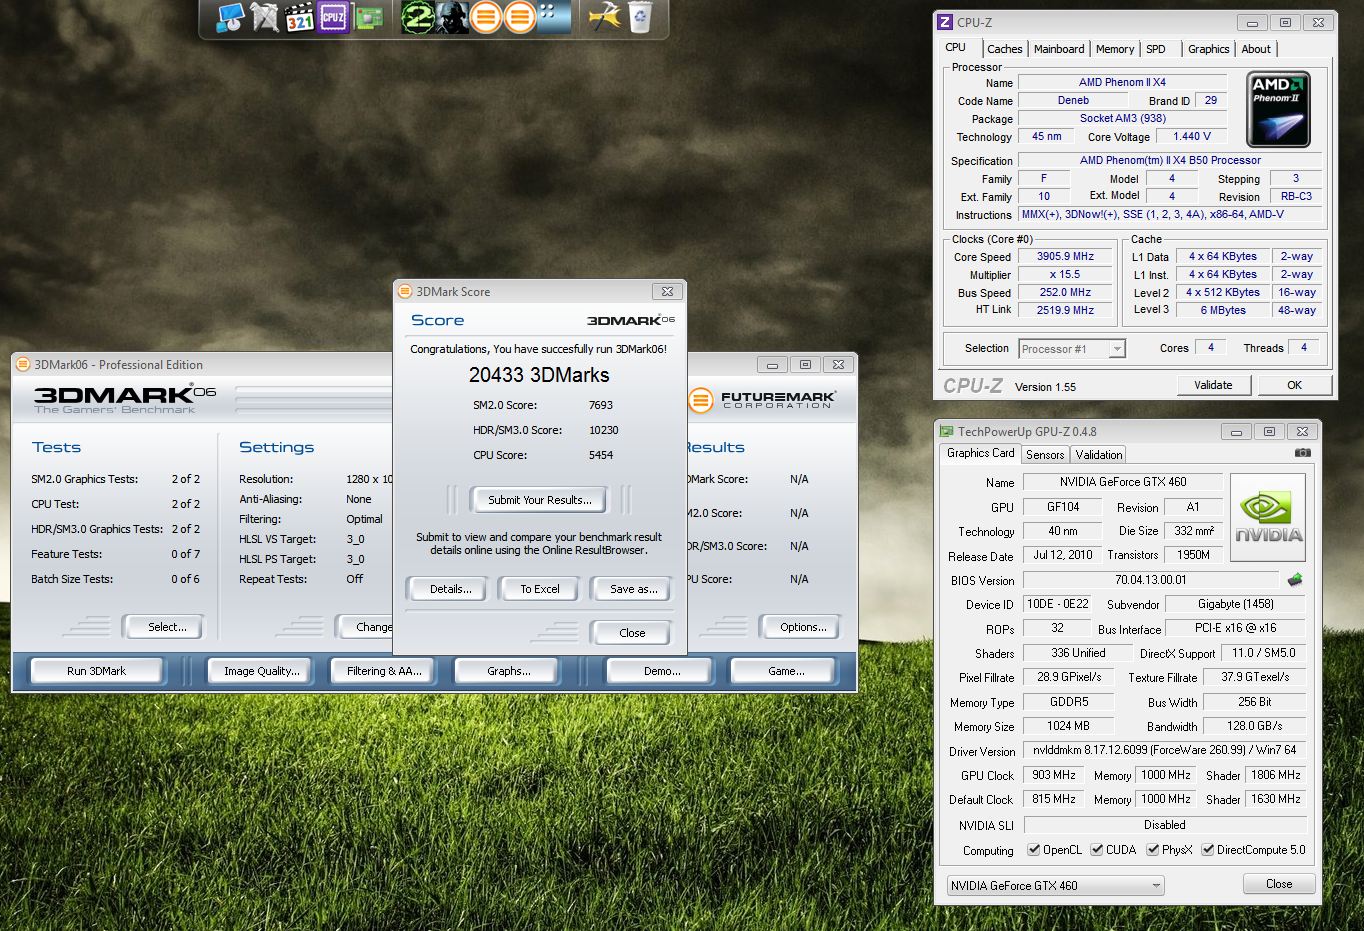Click the 20433 3DMarks score text

click(539, 375)
